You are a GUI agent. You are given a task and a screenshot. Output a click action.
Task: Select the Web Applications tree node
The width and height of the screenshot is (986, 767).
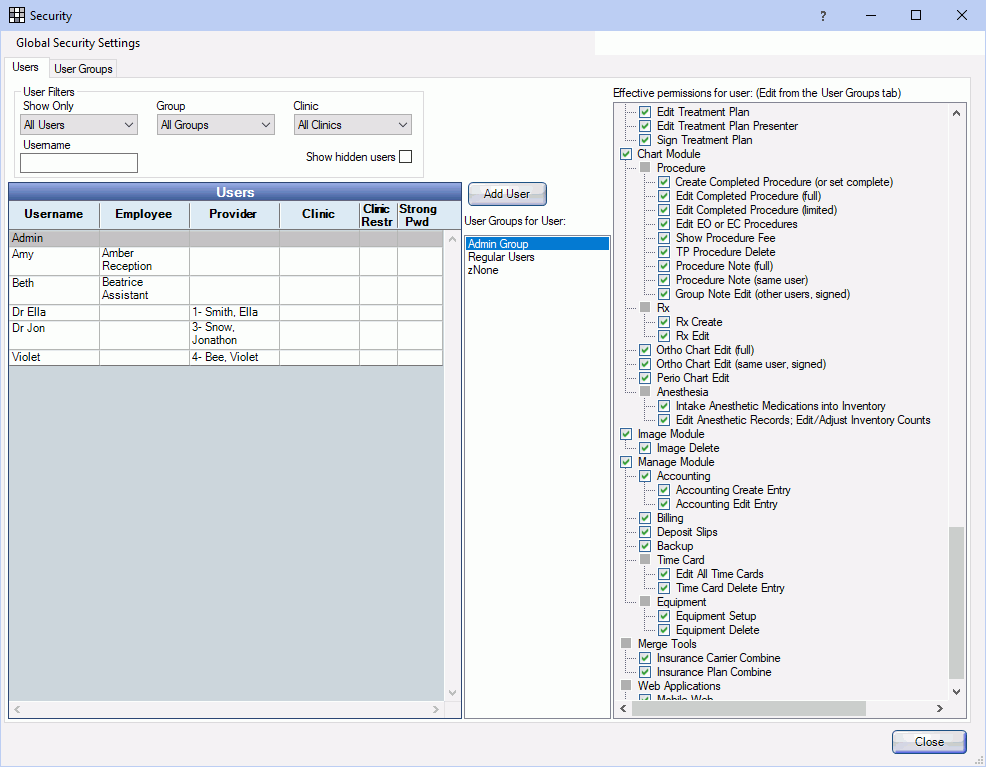coord(679,686)
